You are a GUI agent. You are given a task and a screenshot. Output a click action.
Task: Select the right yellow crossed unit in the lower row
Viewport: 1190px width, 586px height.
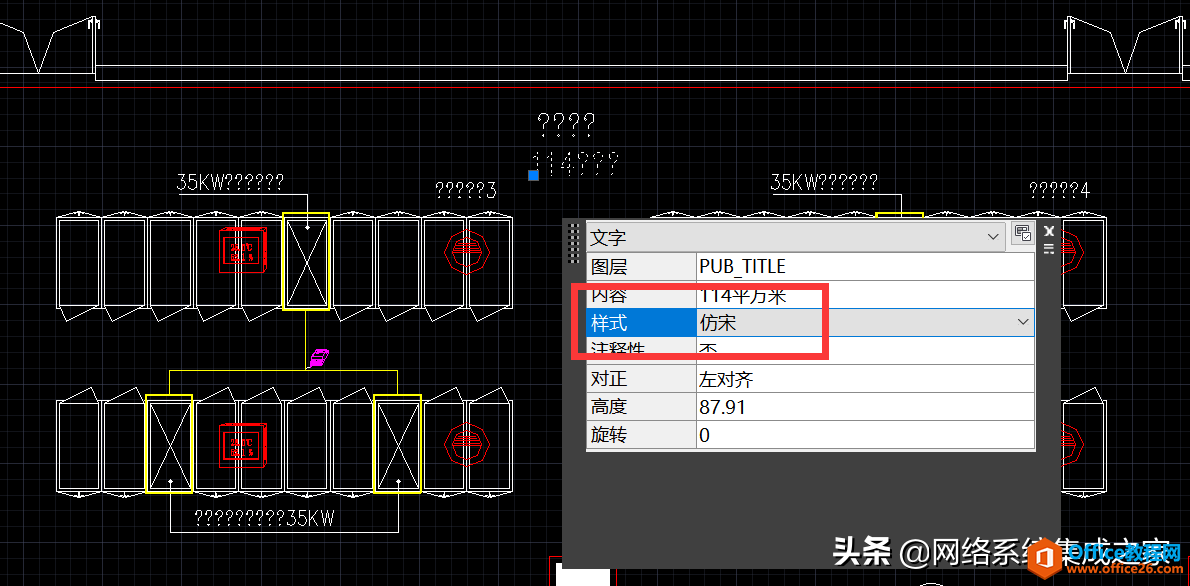point(398,443)
